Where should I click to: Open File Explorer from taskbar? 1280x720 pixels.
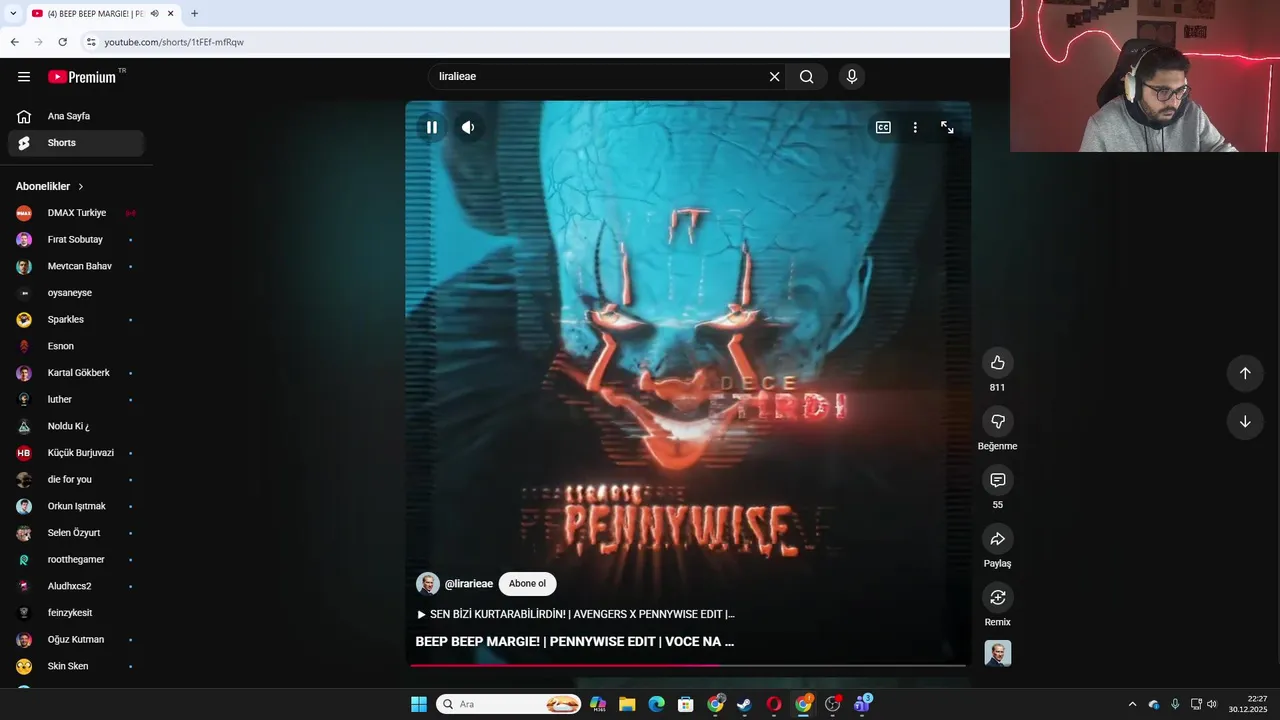coord(627,704)
